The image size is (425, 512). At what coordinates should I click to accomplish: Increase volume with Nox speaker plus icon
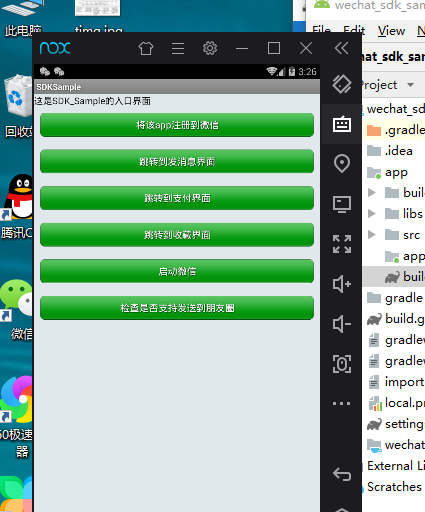342,284
